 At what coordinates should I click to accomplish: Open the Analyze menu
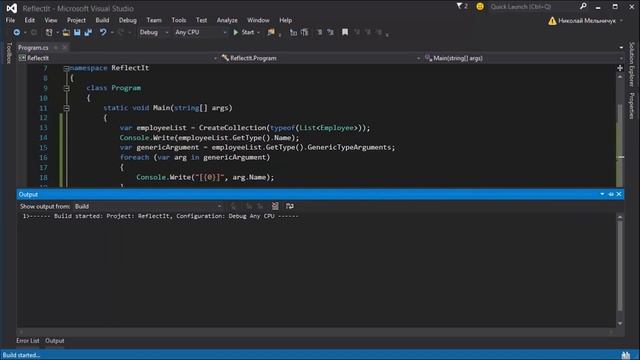(227, 20)
